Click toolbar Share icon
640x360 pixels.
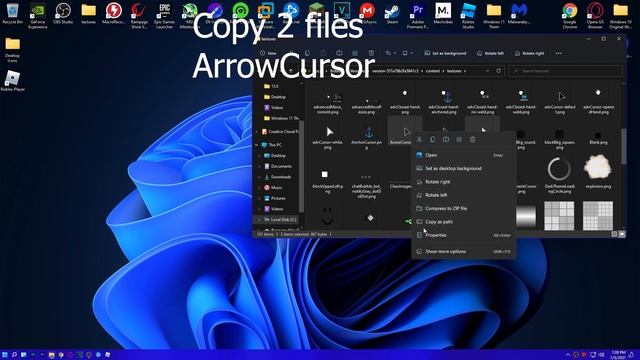tap(355, 53)
